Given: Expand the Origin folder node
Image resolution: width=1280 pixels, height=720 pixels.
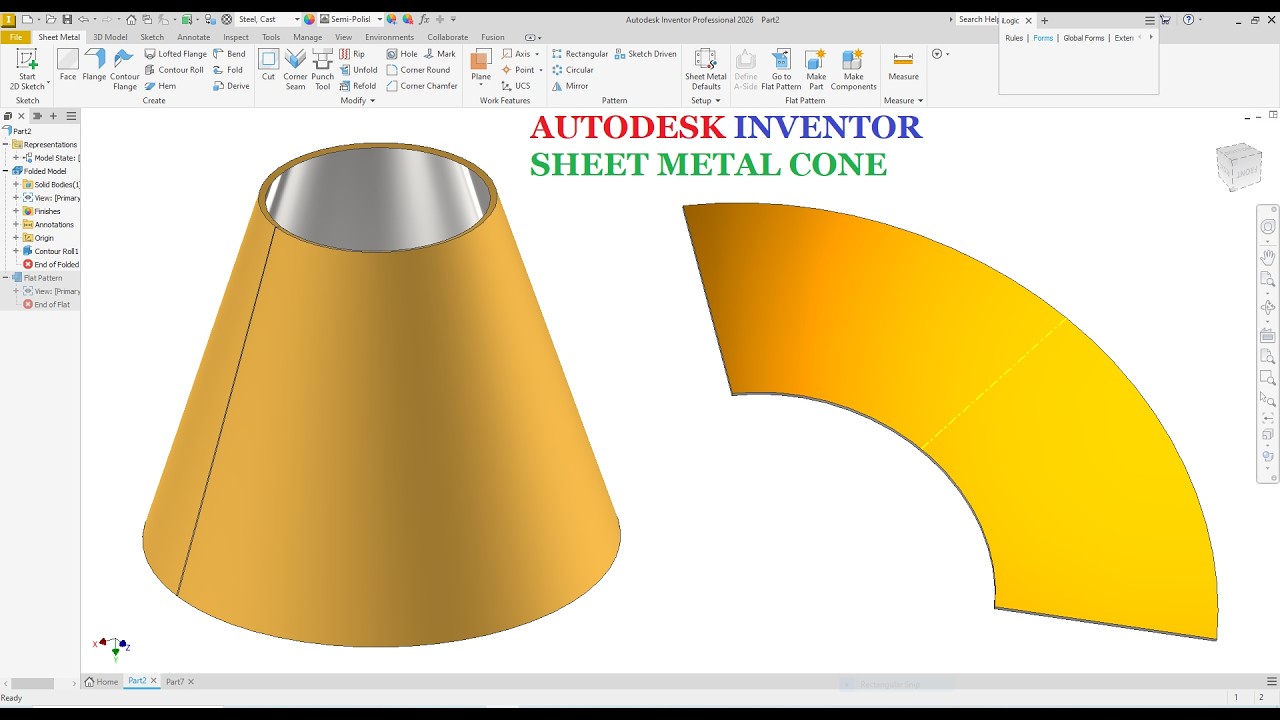Looking at the screenshot, I should (16, 238).
